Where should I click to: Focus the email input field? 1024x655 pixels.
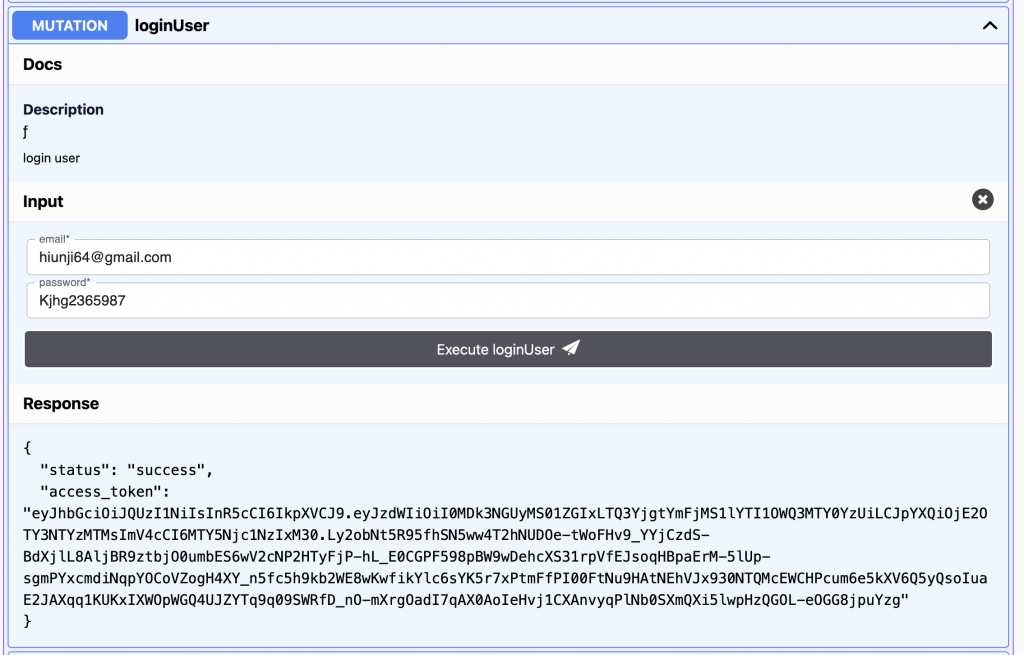(x=508, y=257)
